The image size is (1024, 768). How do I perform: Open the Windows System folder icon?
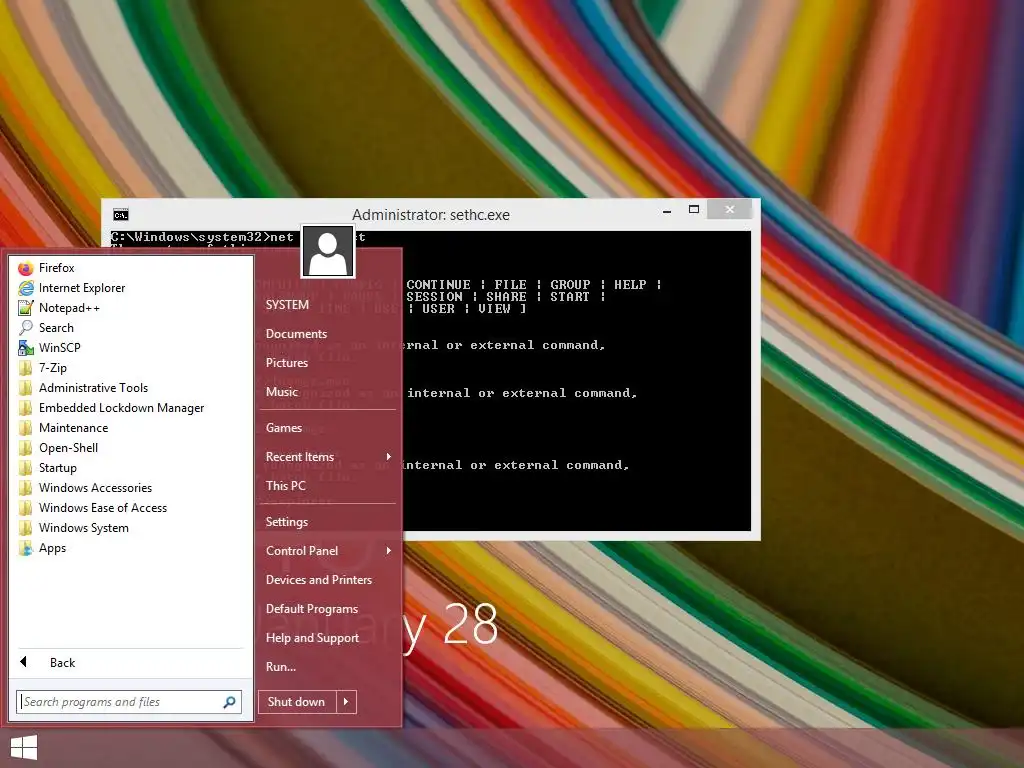tap(26, 528)
